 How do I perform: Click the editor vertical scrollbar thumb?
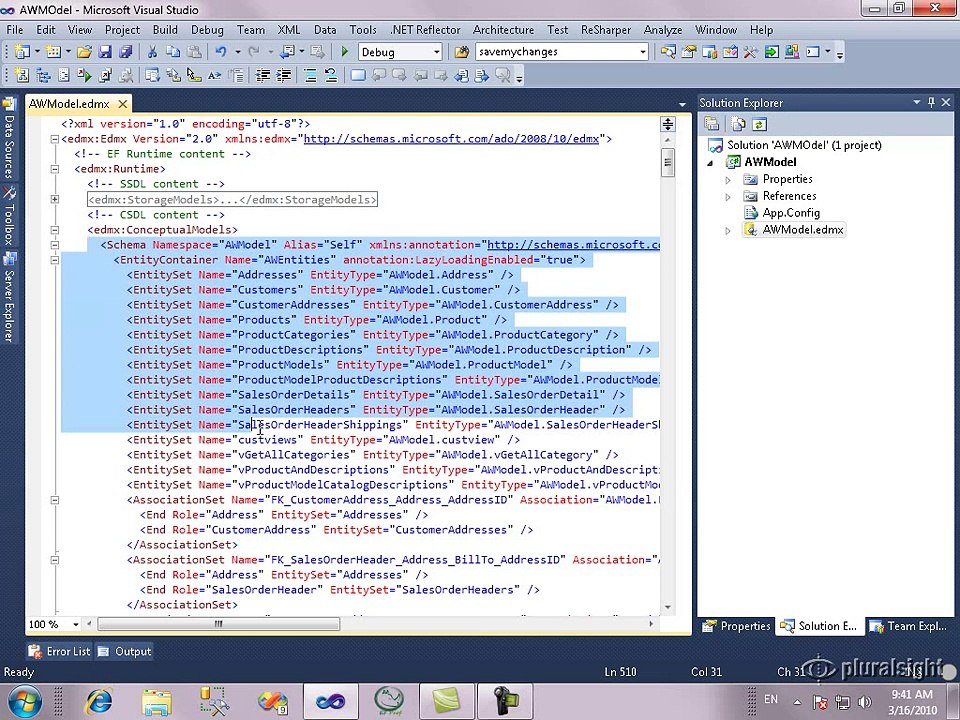pos(668,163)
